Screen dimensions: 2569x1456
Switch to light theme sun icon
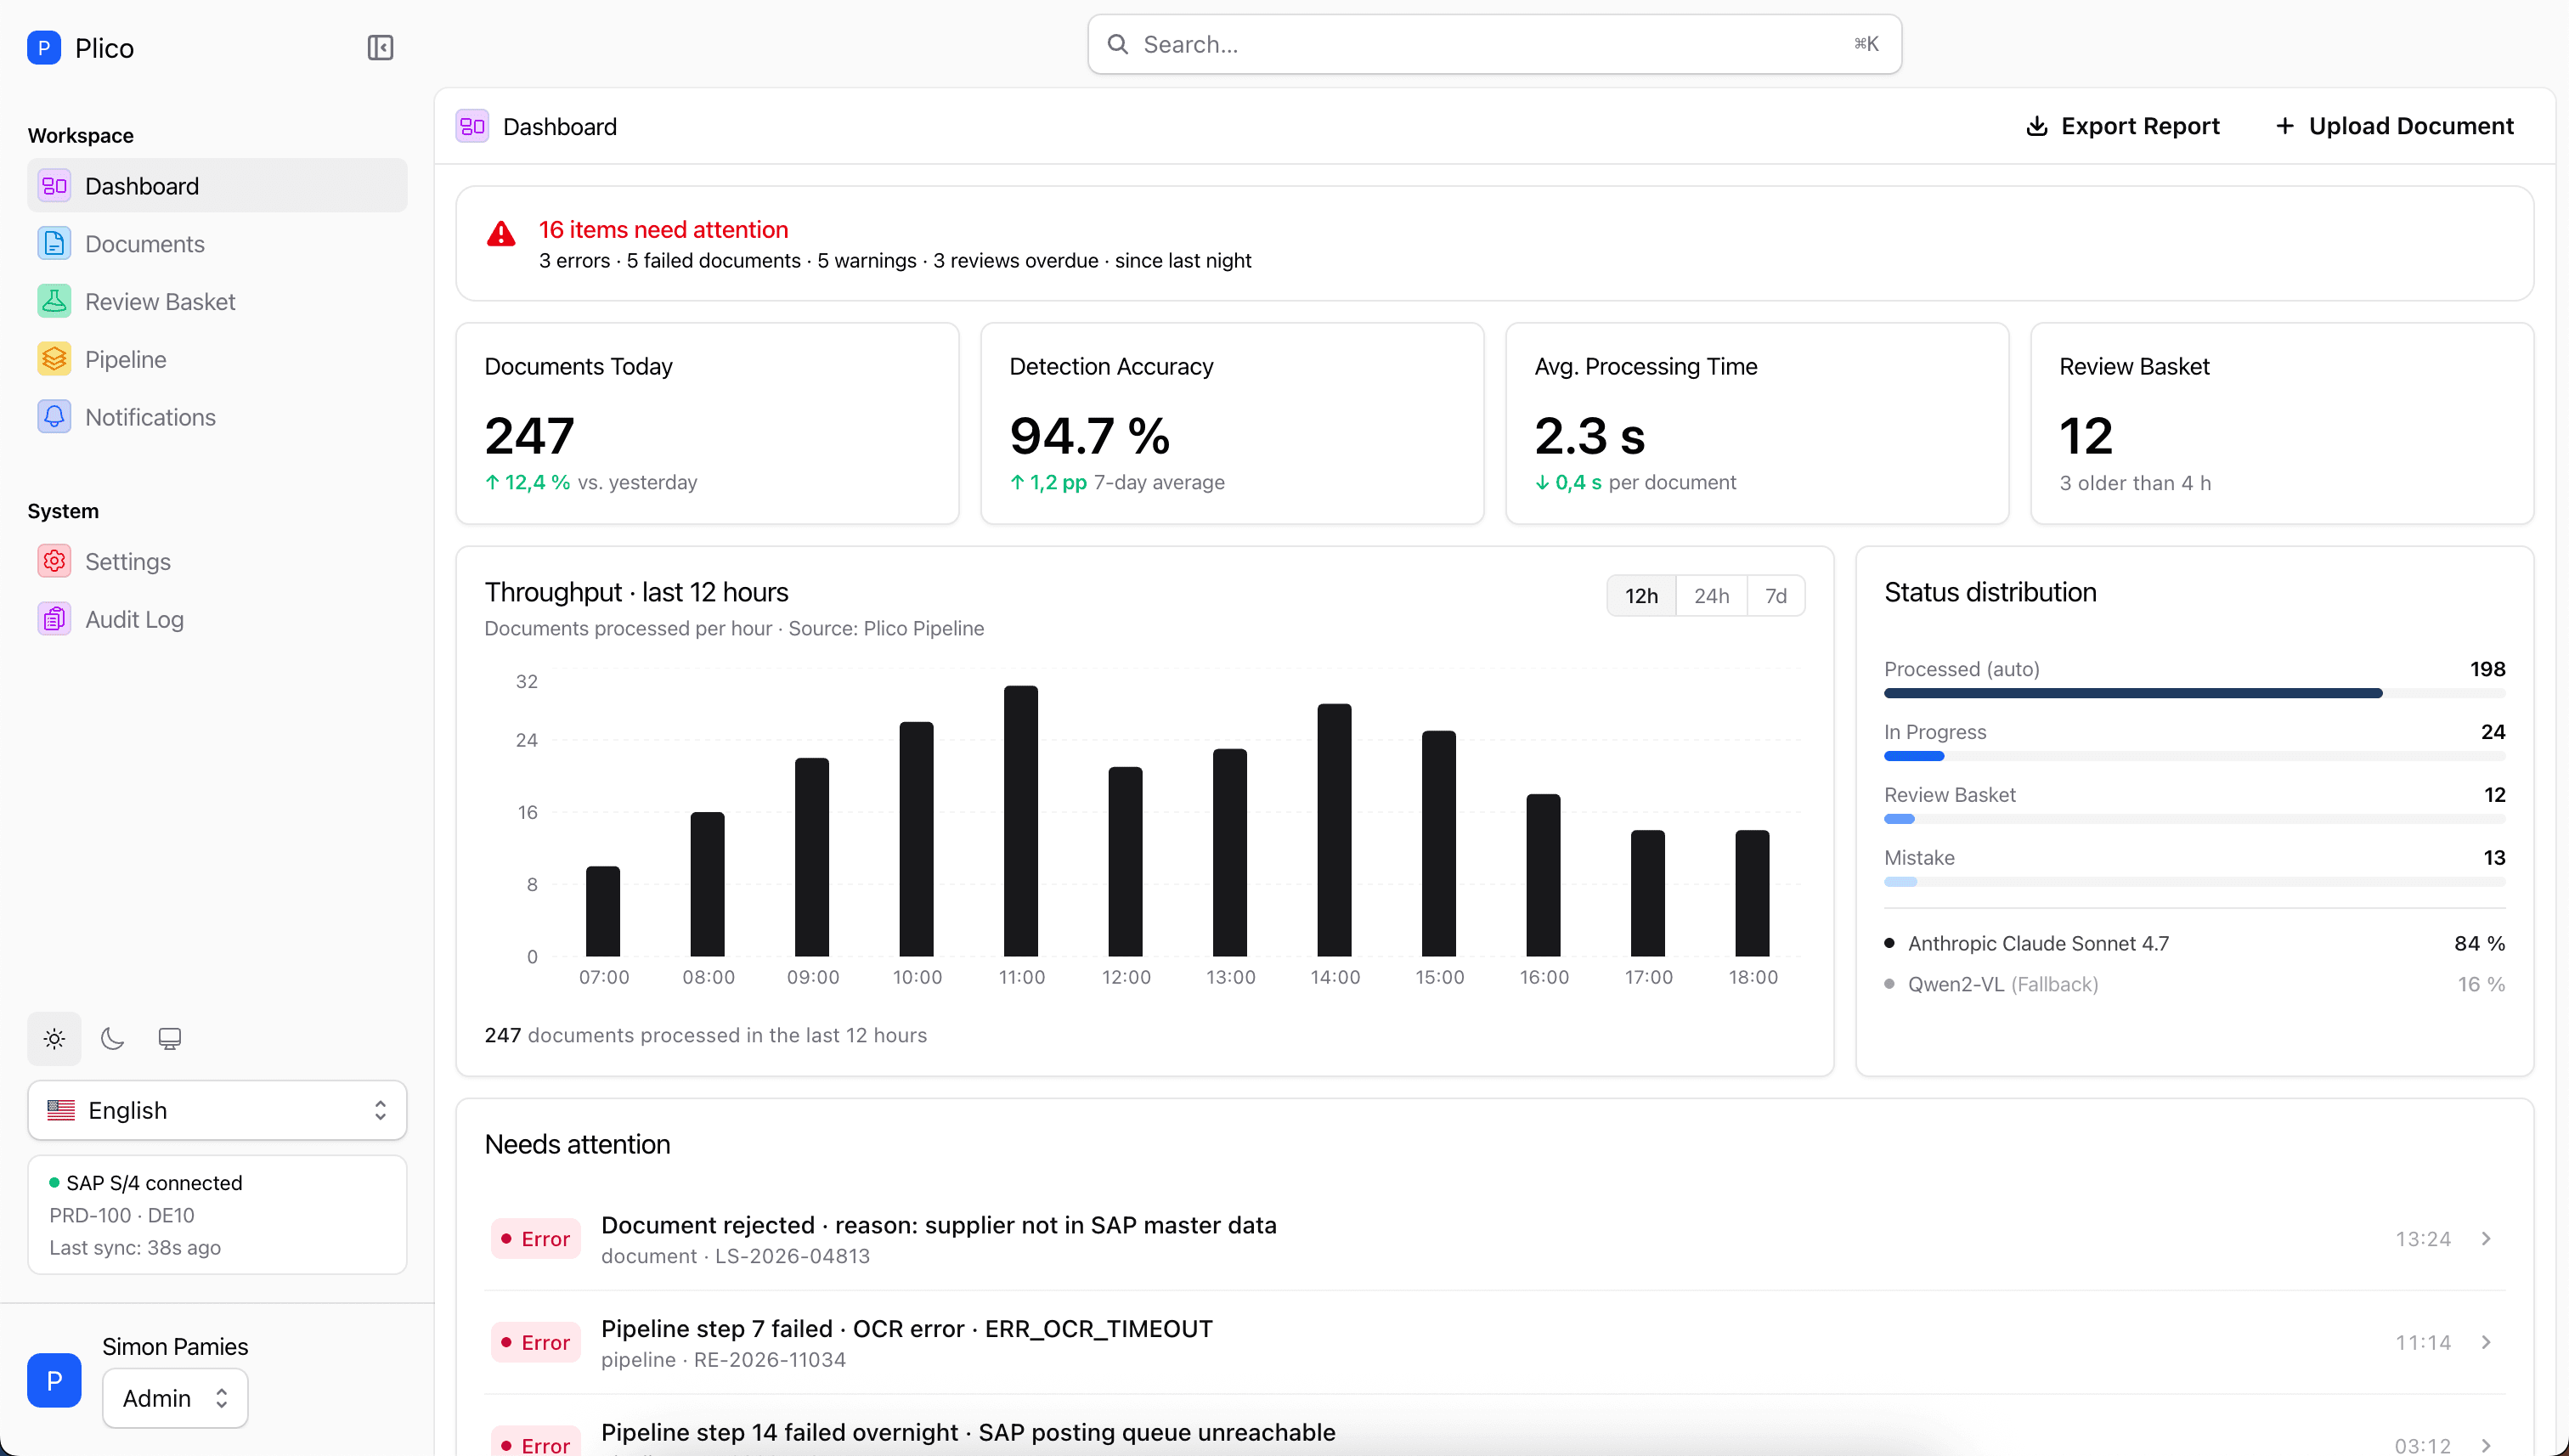tap(54, 1039)
